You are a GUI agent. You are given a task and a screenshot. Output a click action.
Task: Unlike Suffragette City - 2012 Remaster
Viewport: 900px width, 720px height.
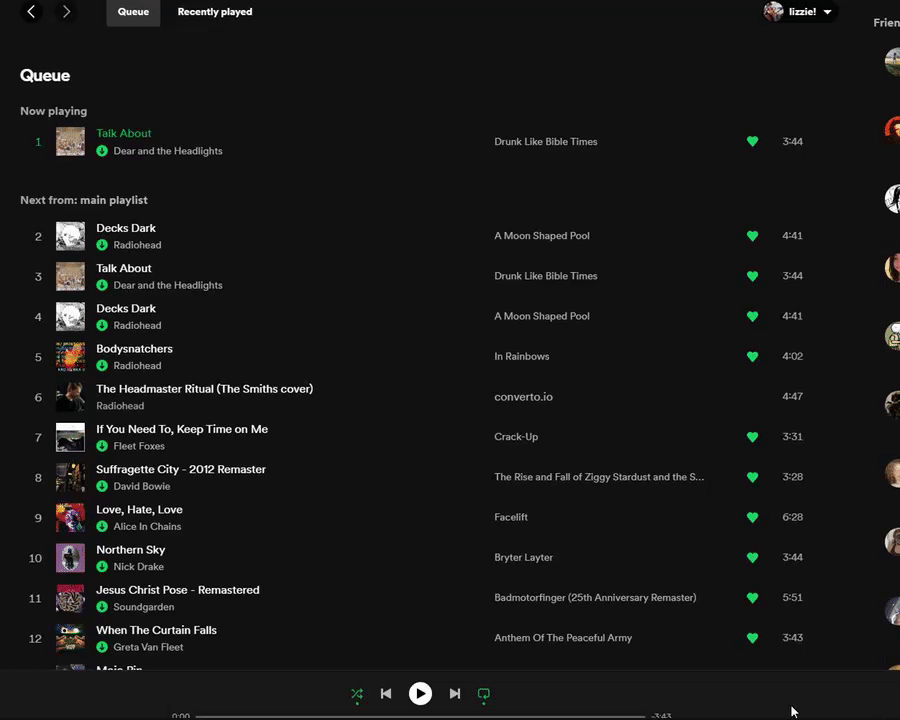[752, 477]
